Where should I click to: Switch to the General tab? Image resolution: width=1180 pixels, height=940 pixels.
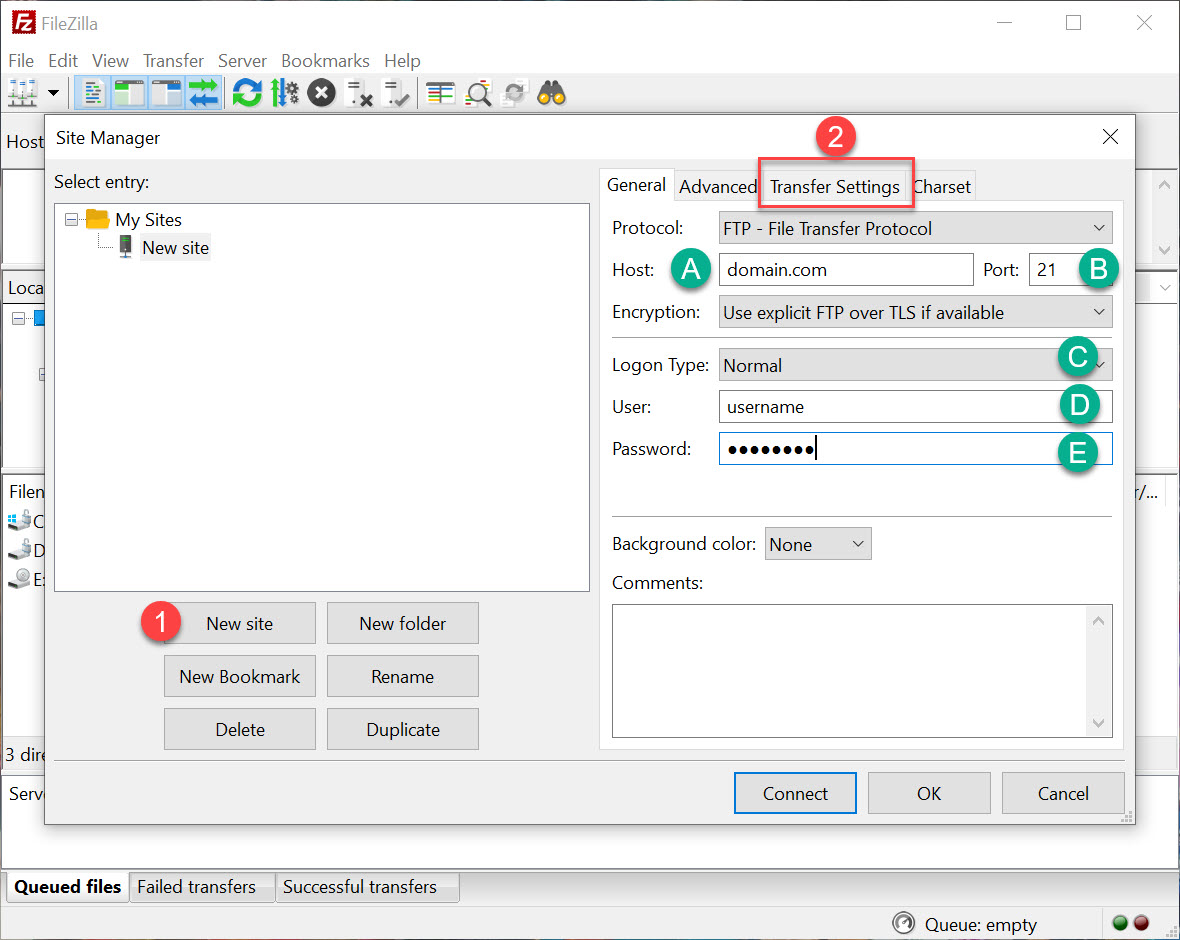pyautogui.click(x=636, y=185)
